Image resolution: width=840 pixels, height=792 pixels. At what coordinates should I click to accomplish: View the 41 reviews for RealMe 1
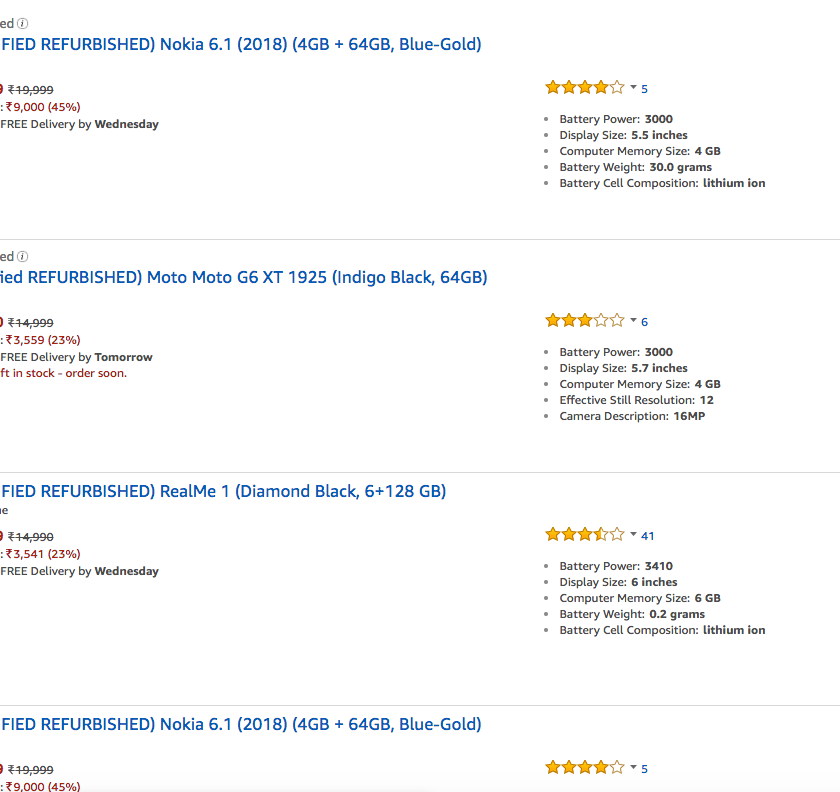pyautogui.click(x=648, y=535)
